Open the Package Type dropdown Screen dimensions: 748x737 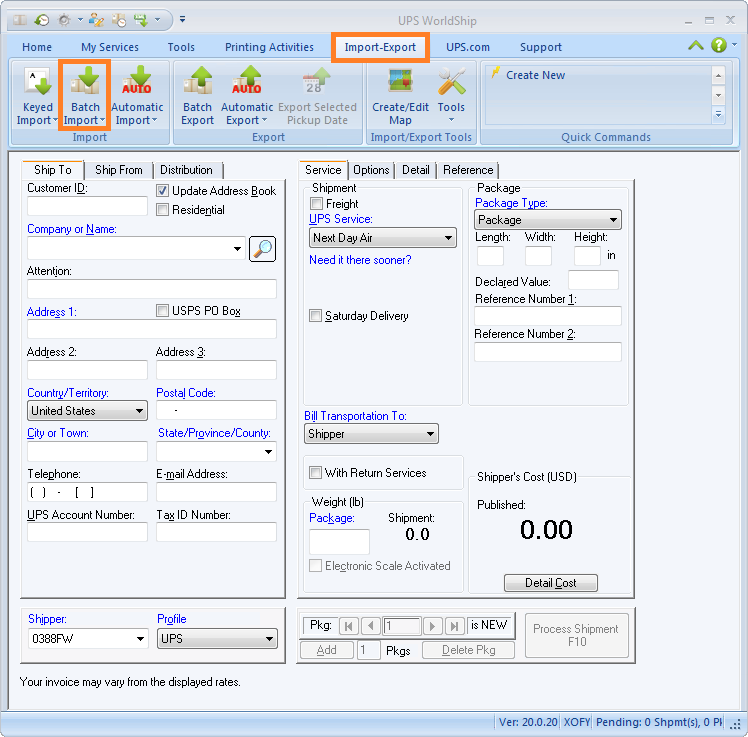coord(548,220)
